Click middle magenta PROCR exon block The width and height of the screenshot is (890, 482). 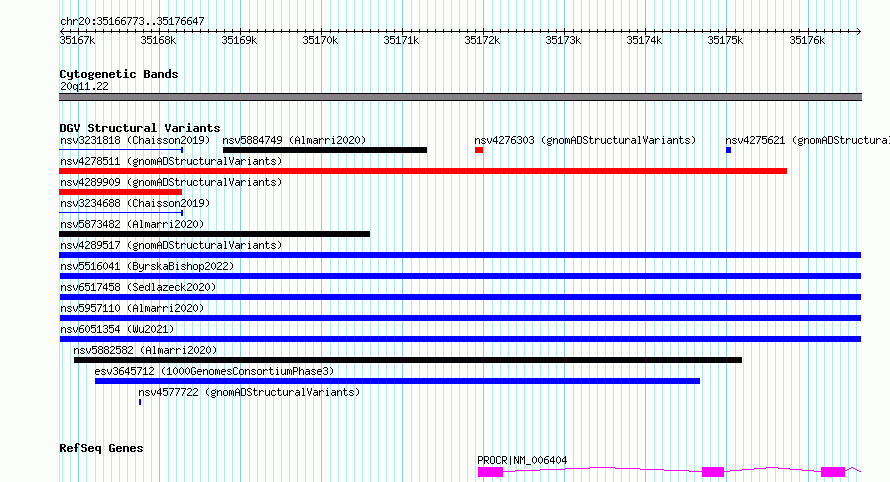(713, 472)
